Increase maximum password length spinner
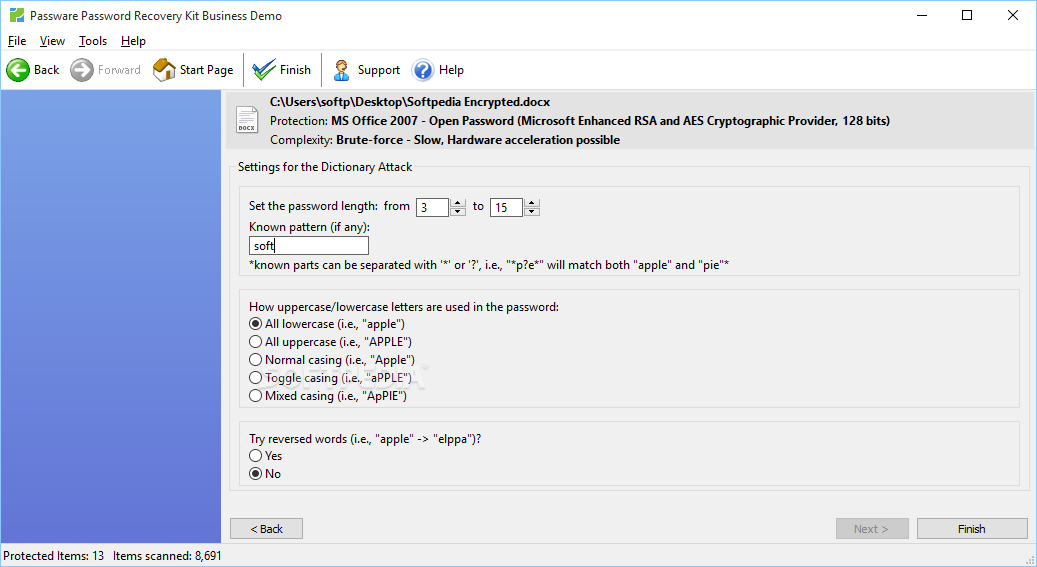This screenshot has width=1037, height=567. point(532,202)
